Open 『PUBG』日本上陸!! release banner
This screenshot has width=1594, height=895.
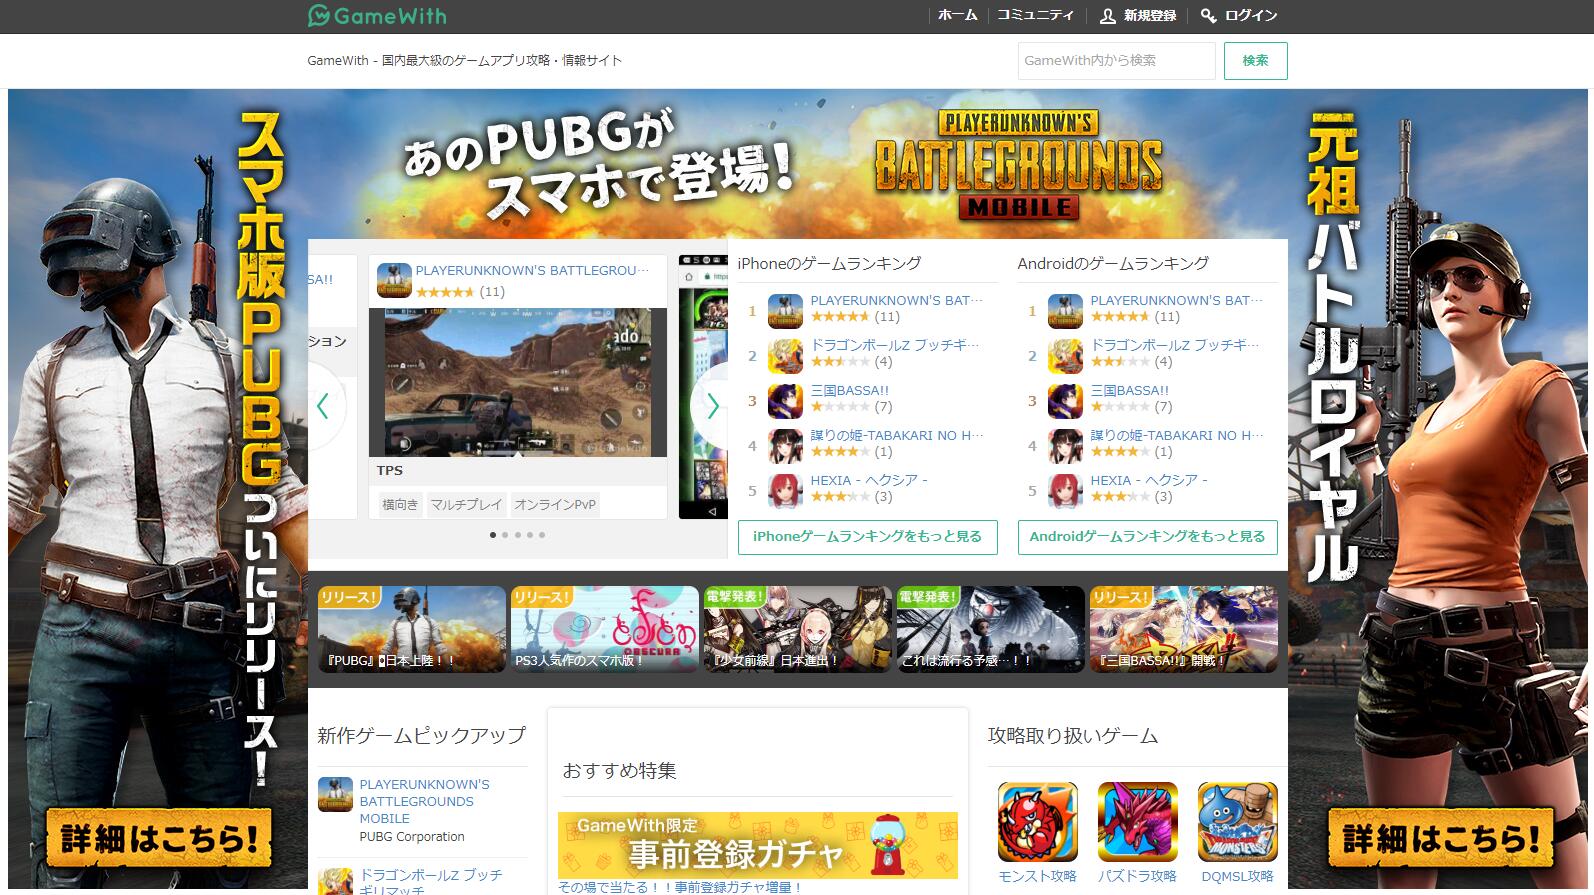(412, 629)
